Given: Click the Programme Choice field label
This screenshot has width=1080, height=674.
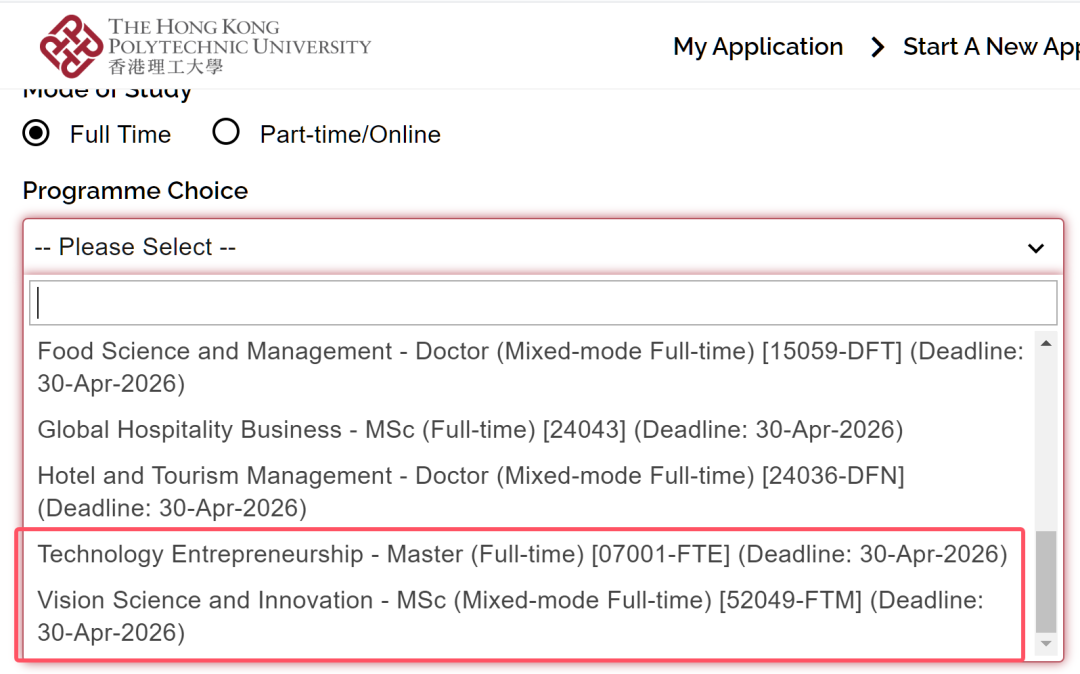Looking at the screenshot, I should pyautogui.click(x=135, y=191).
